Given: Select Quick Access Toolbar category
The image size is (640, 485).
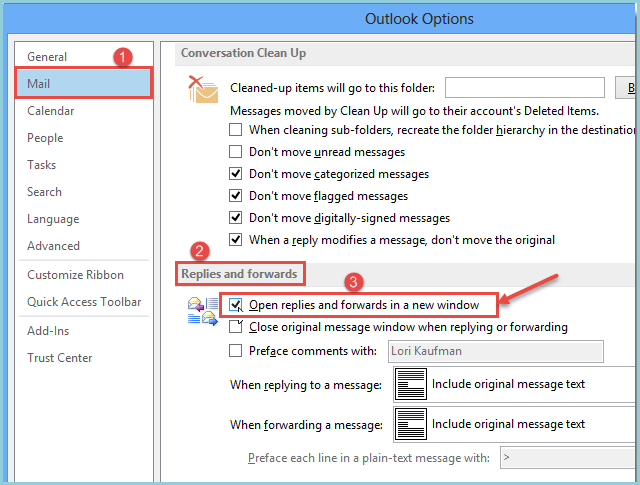Looking at the screenshot, I should (x=84, y=302).
